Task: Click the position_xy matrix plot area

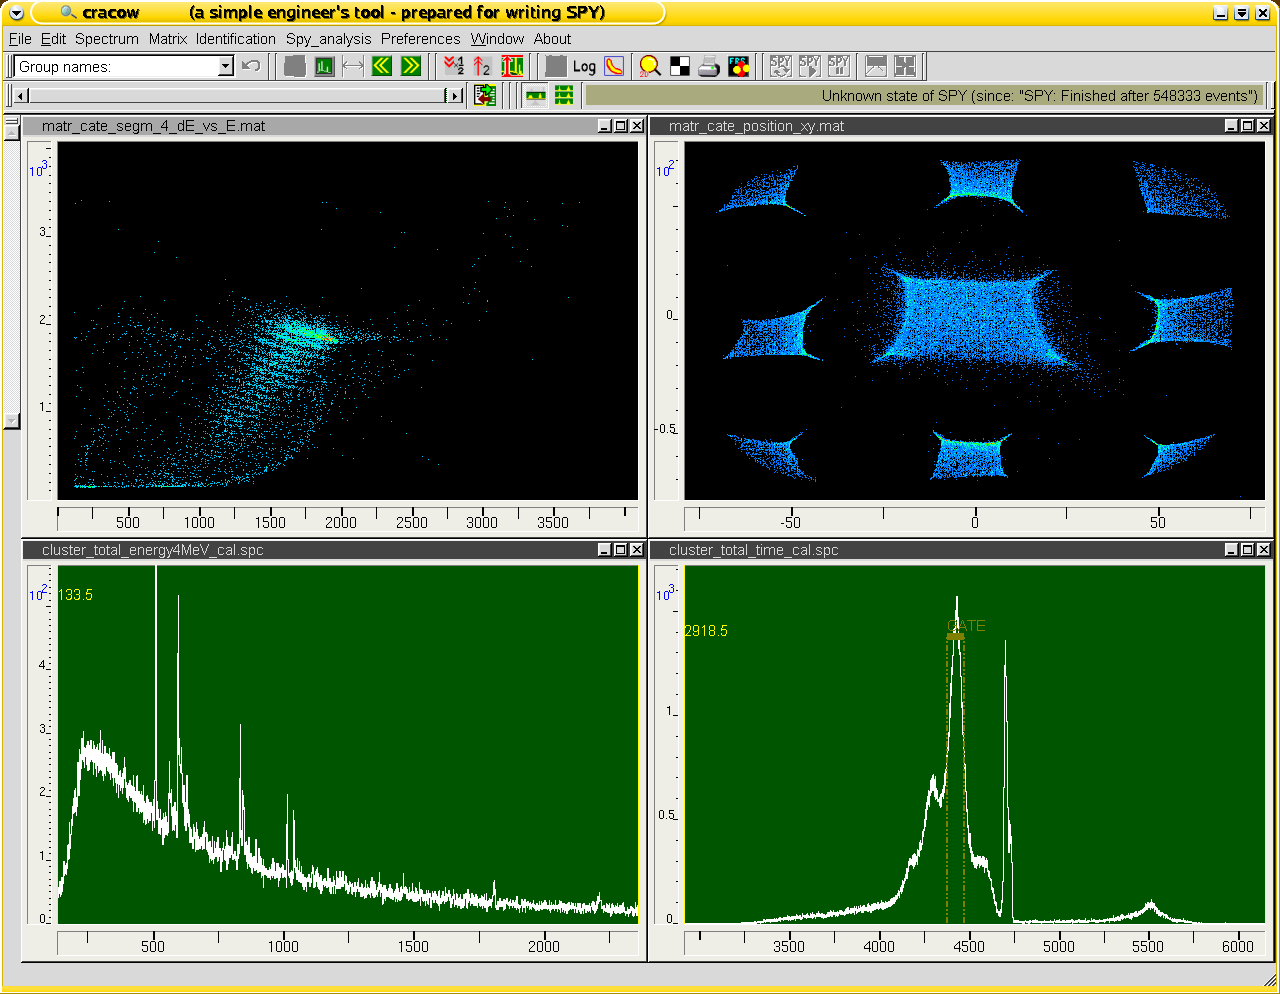Action: [x=974, y=320]
